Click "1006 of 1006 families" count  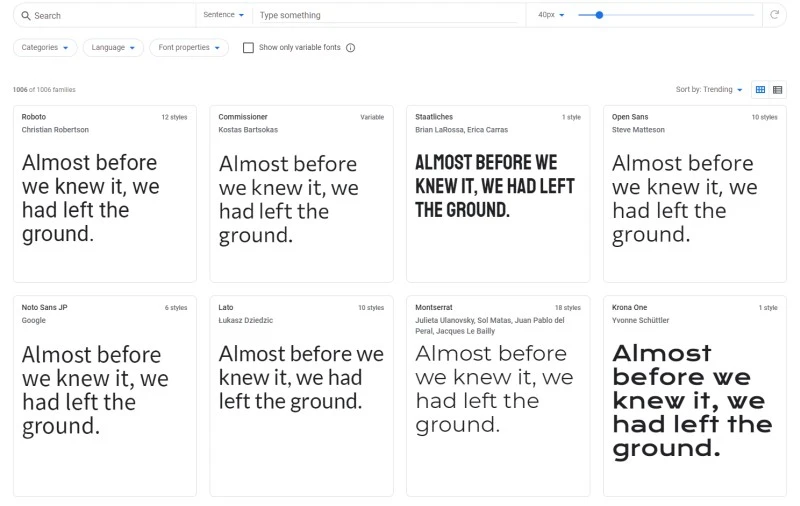click(44, 90)
